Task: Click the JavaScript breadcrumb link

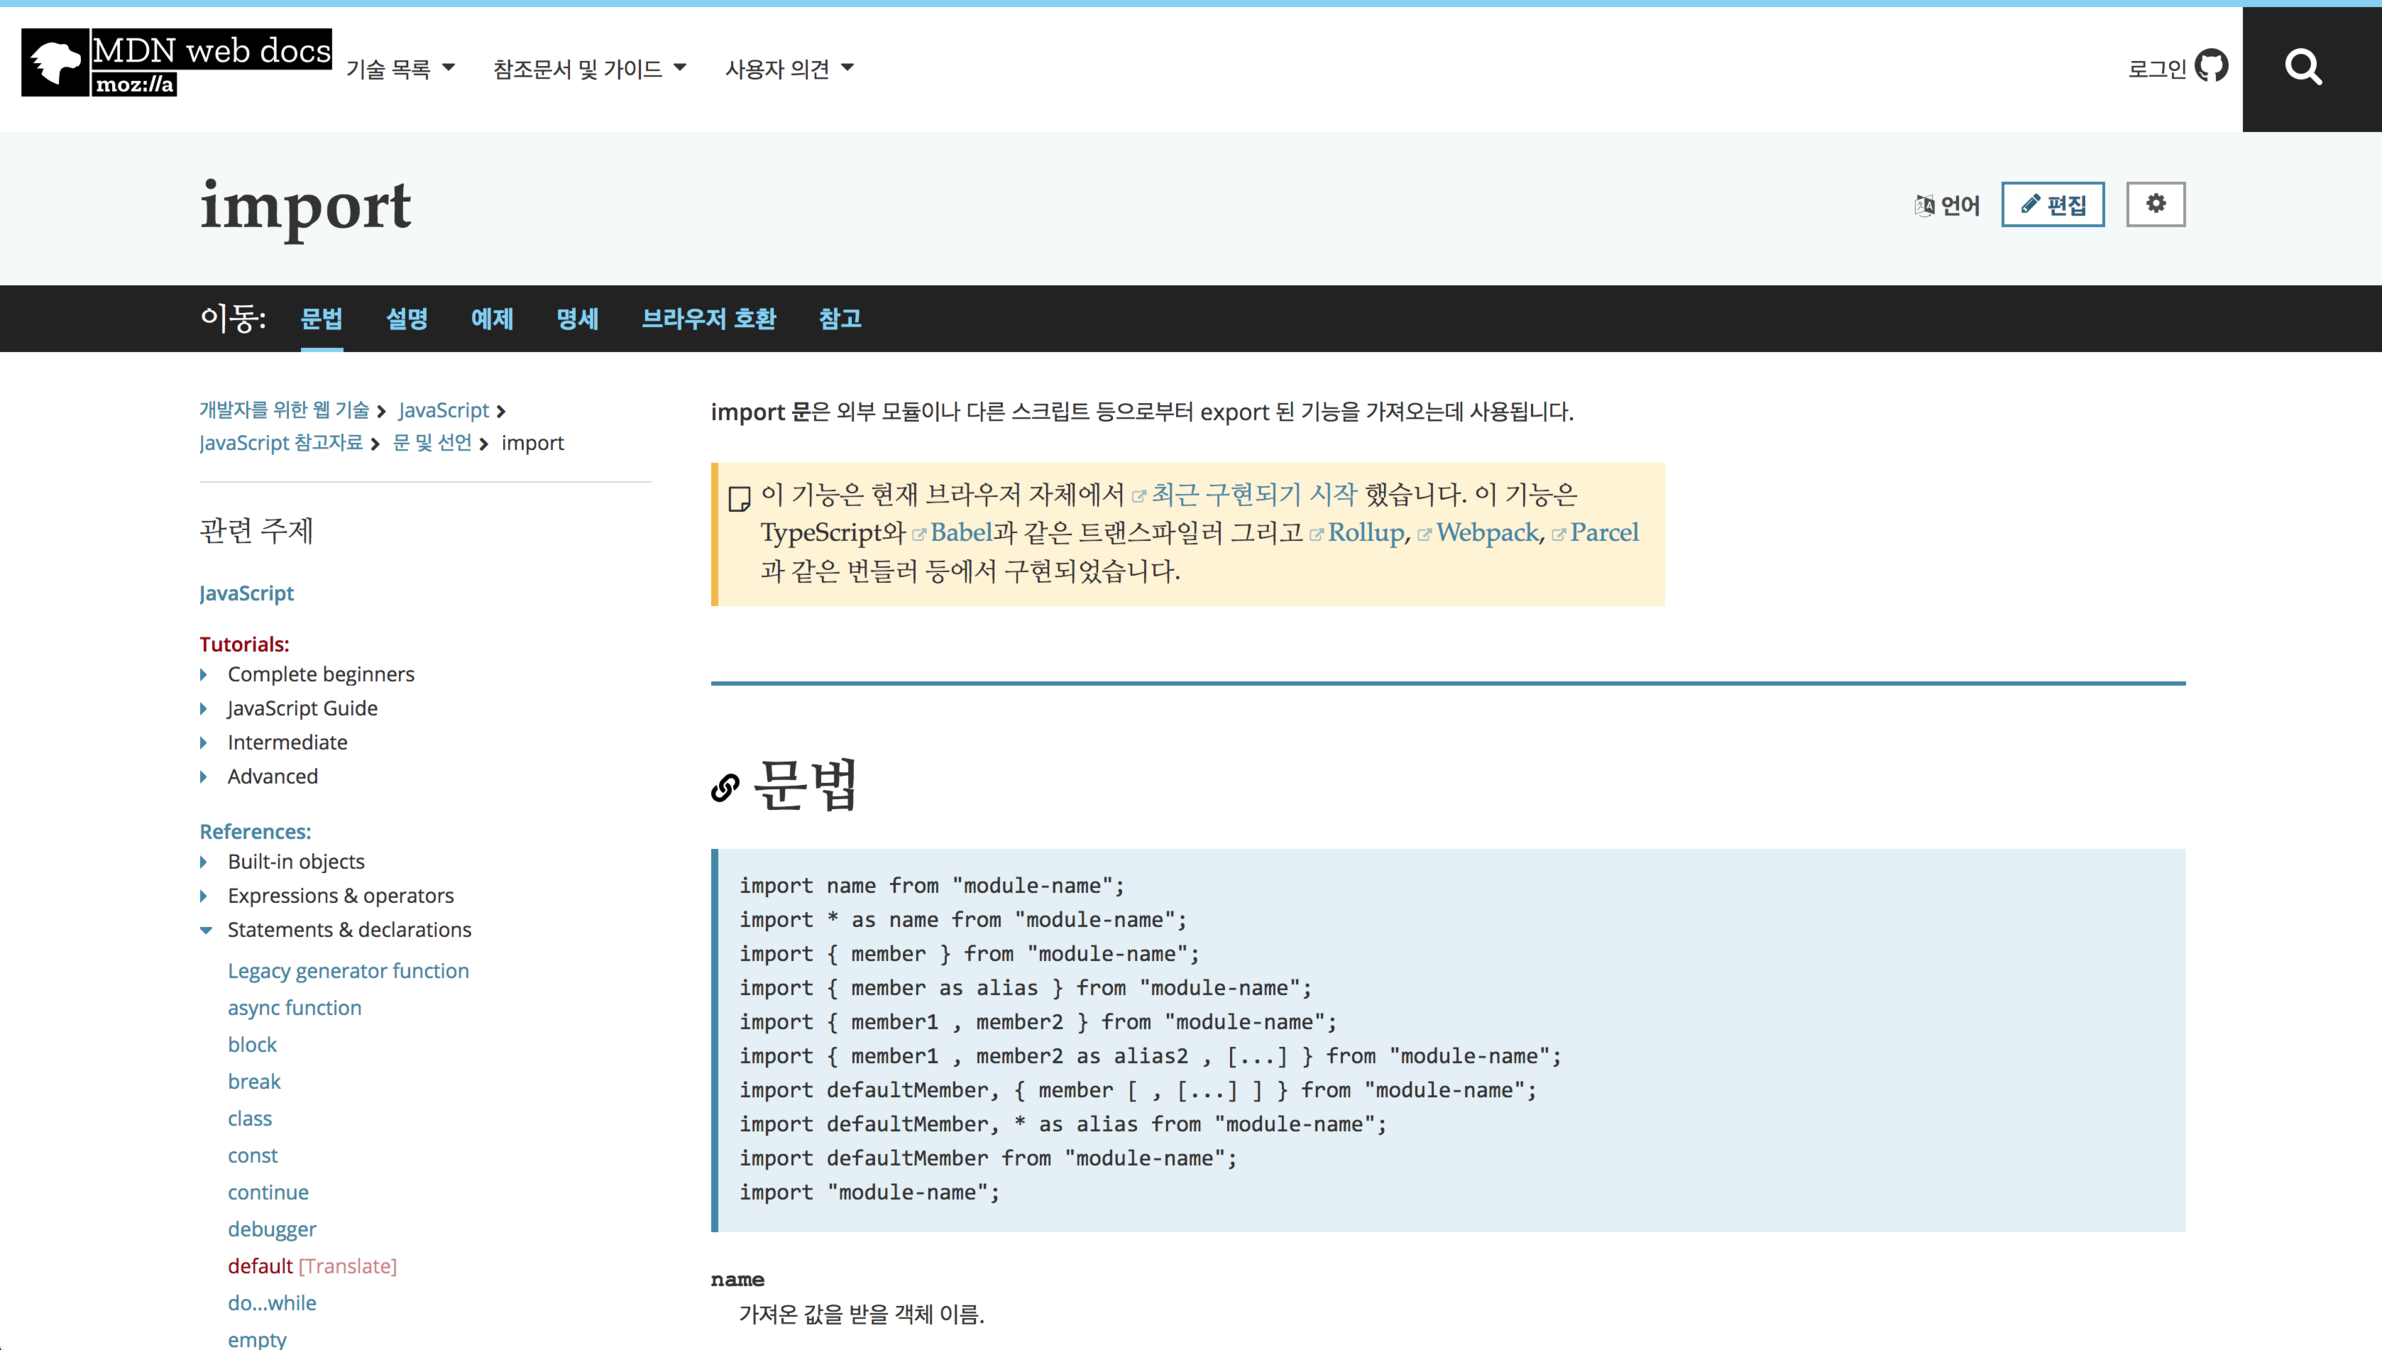Action: (443, 410)
